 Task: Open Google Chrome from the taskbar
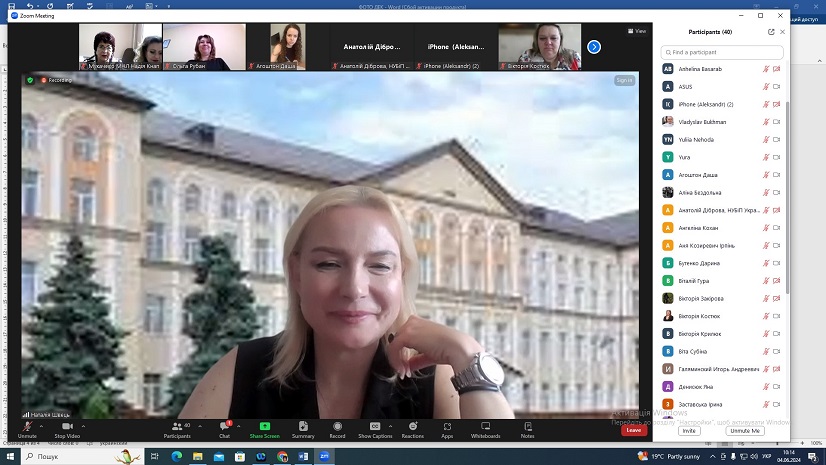tap(282, 456)
